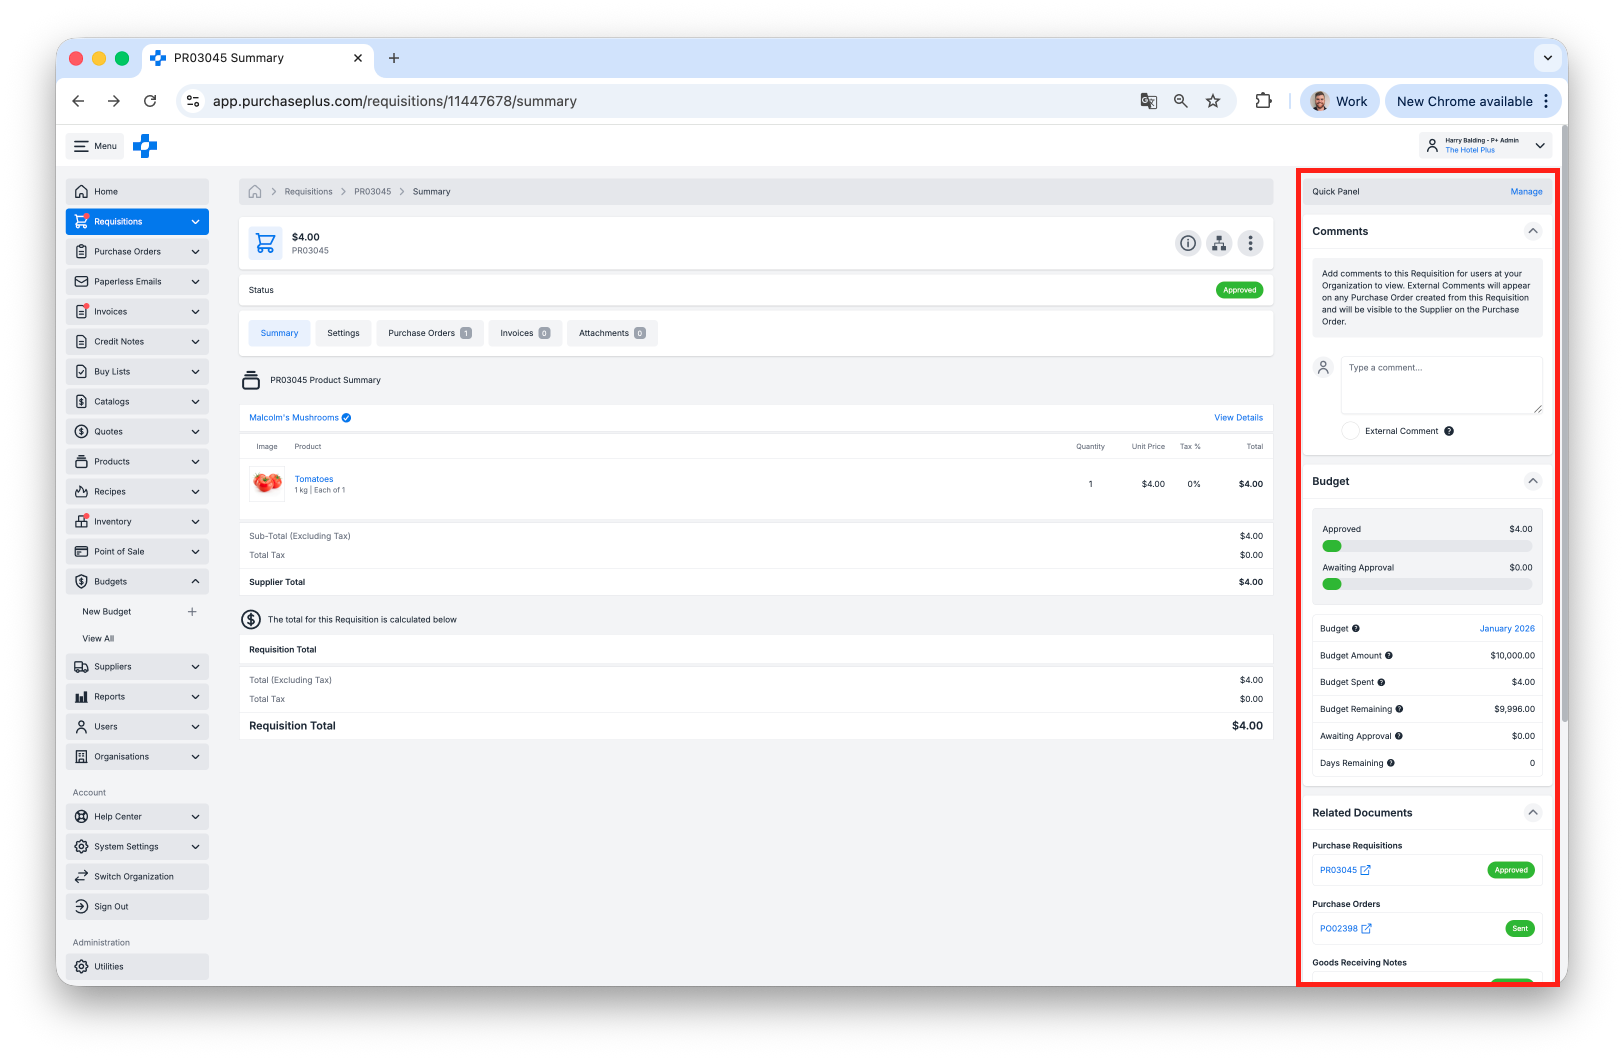The height and width of the screenshot is (1060, 1624).
Task: Open browser zoom magnifier icon
Action: (x=1181, y=101)
